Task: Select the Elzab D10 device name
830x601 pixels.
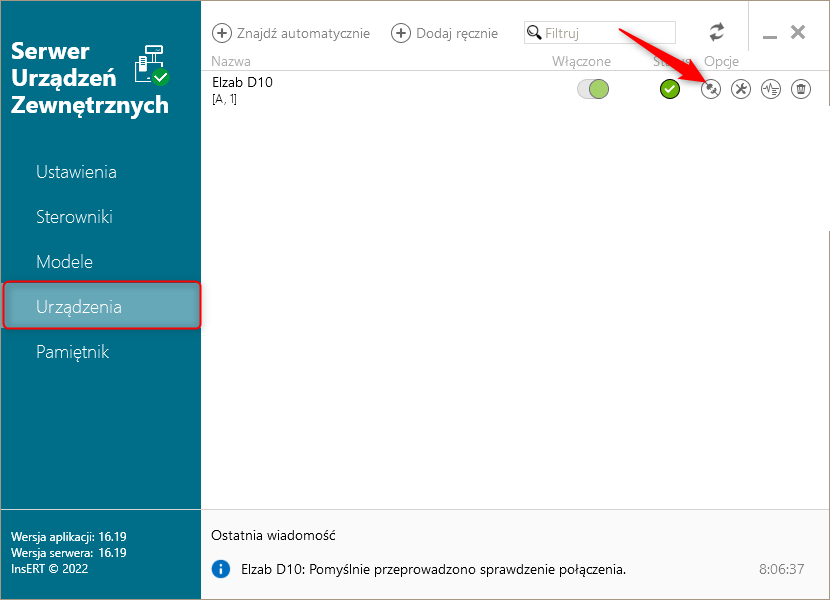Action: 242,83
